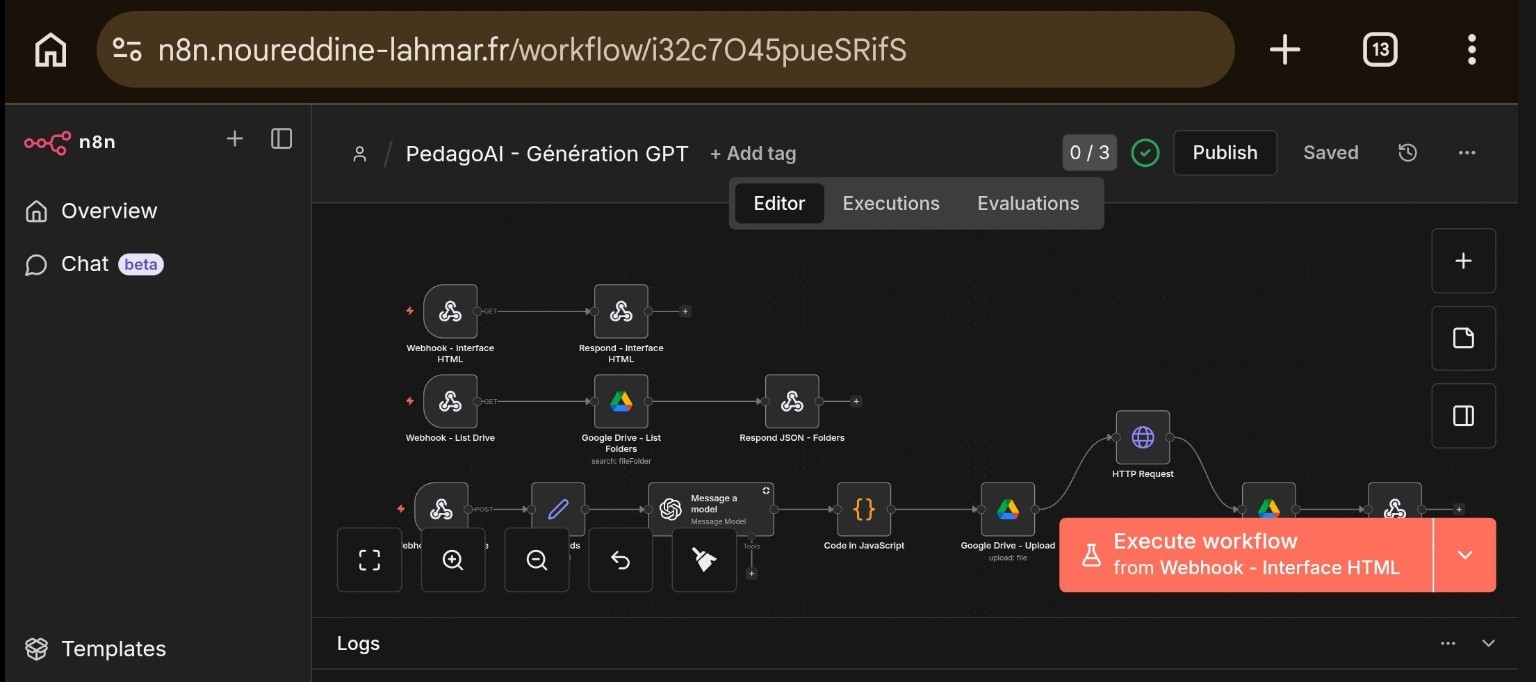This screenshot has height=682, width=1536.
Task: Switch to the Executions tab
Action: click(891, 203)
